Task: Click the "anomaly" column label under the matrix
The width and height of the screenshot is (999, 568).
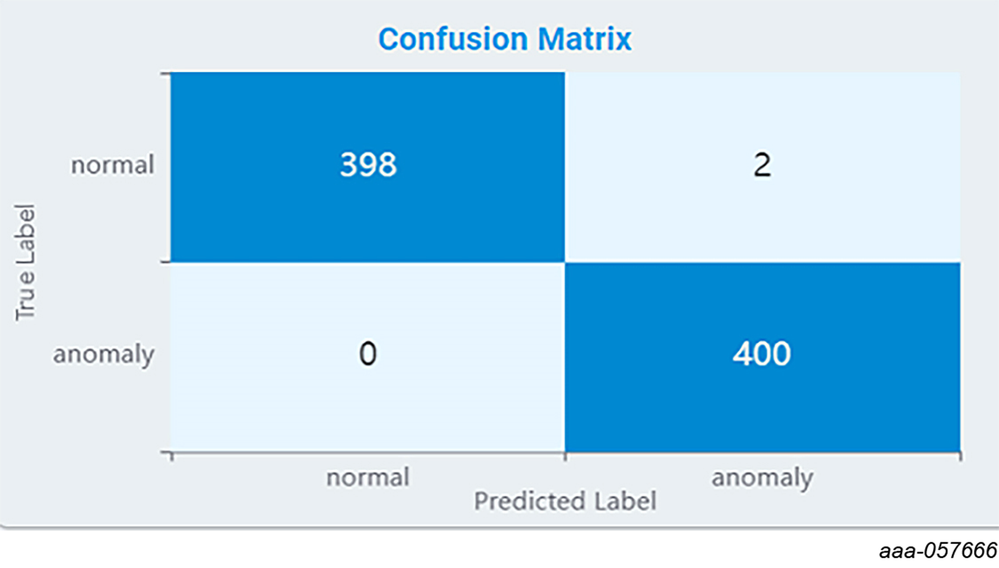Action: tap(762, 478)
